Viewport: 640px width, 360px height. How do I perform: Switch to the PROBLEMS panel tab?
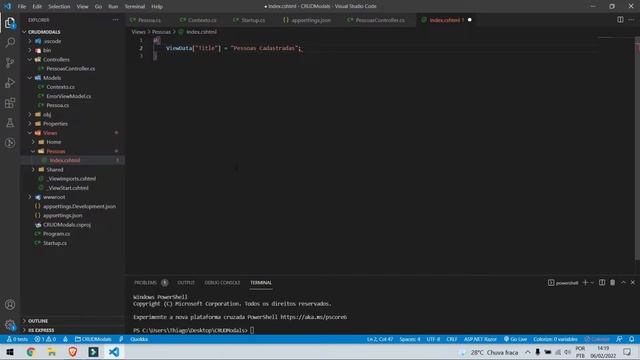(150, 282)
